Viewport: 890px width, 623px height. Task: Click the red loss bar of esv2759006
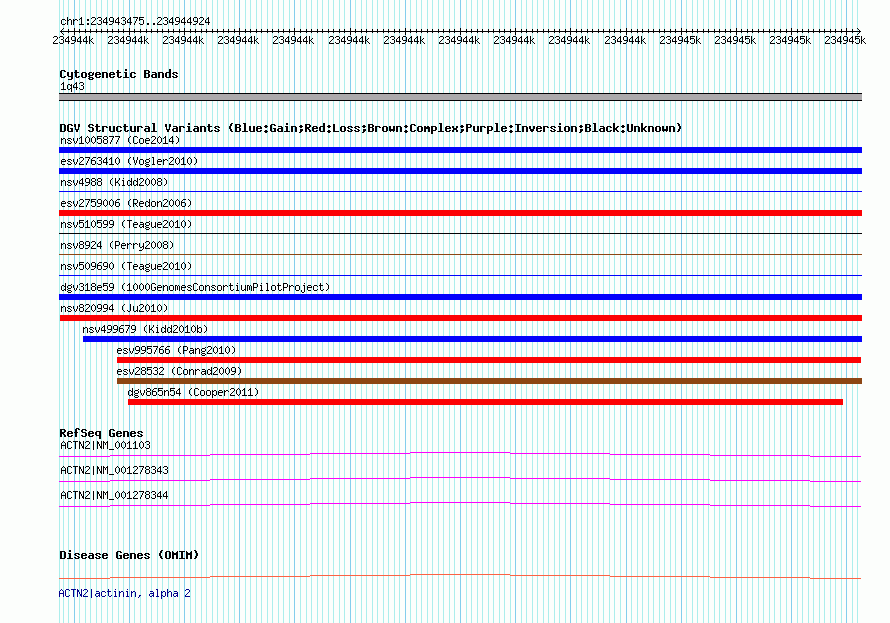[460, 213]
